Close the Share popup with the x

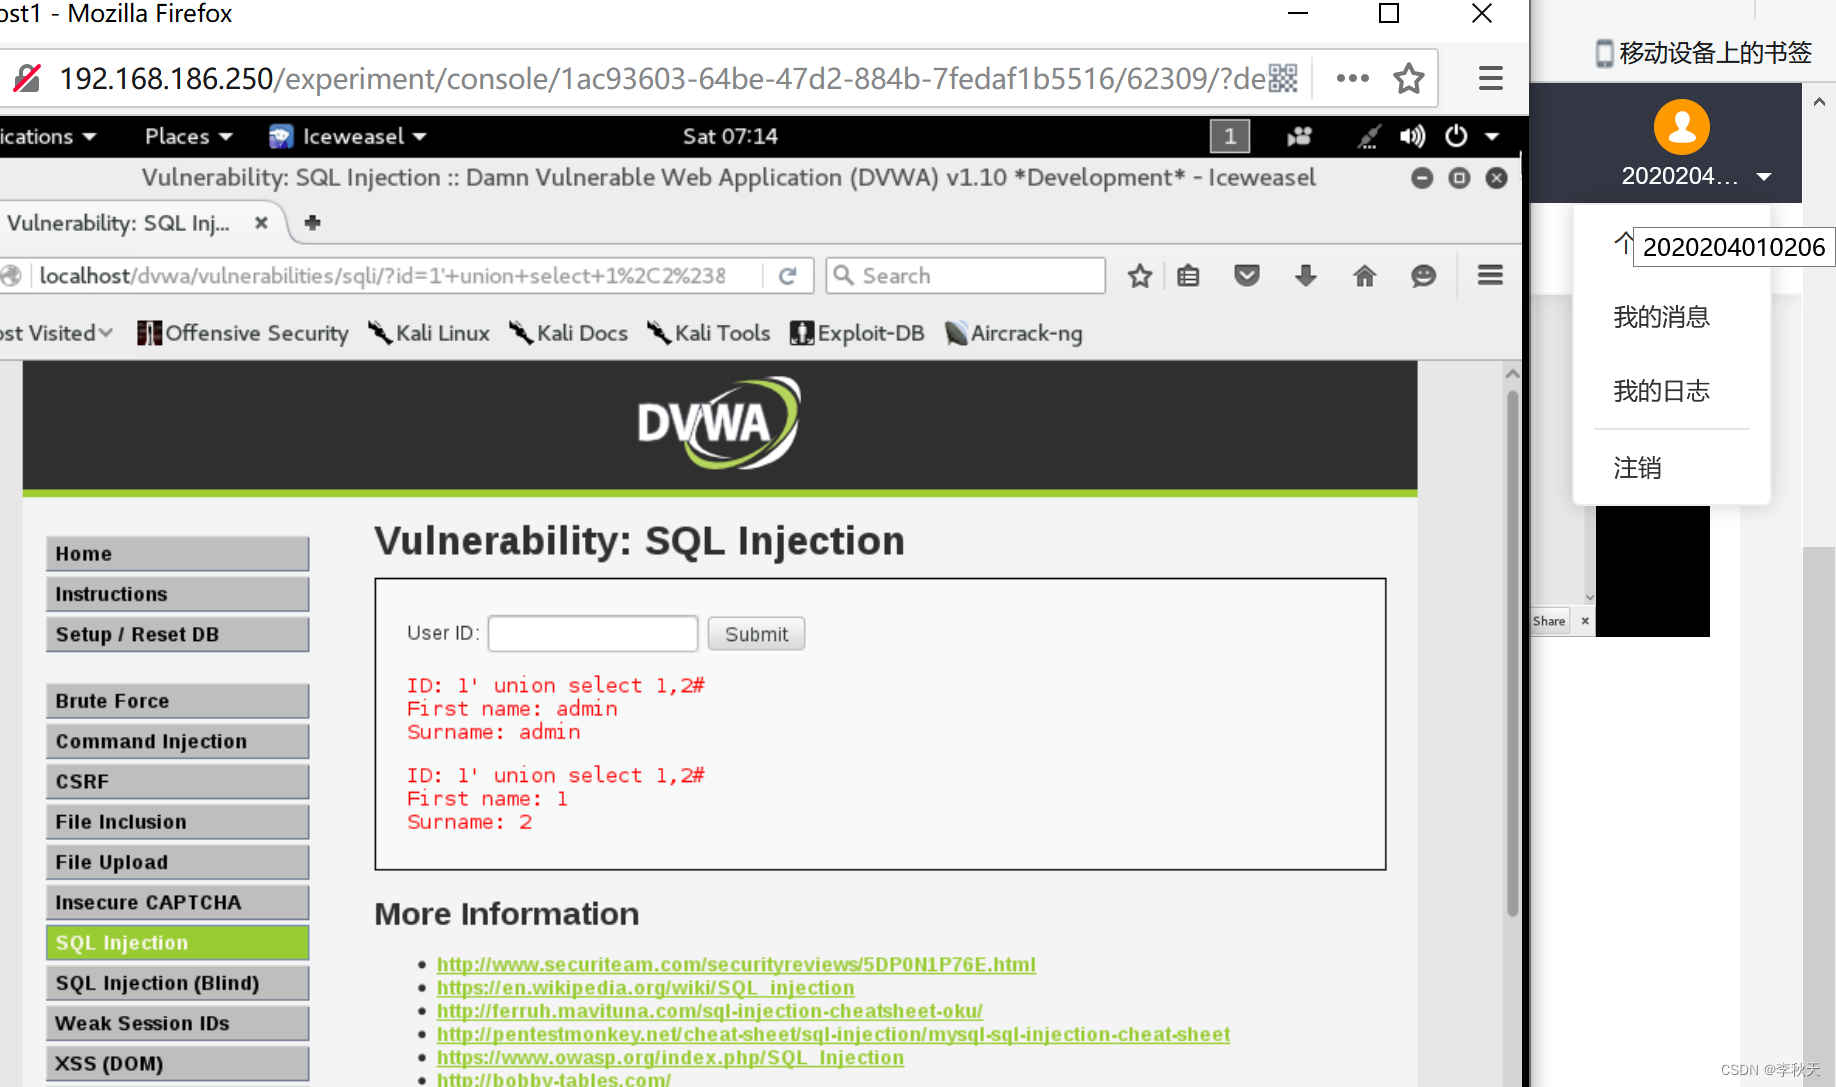1585,621
